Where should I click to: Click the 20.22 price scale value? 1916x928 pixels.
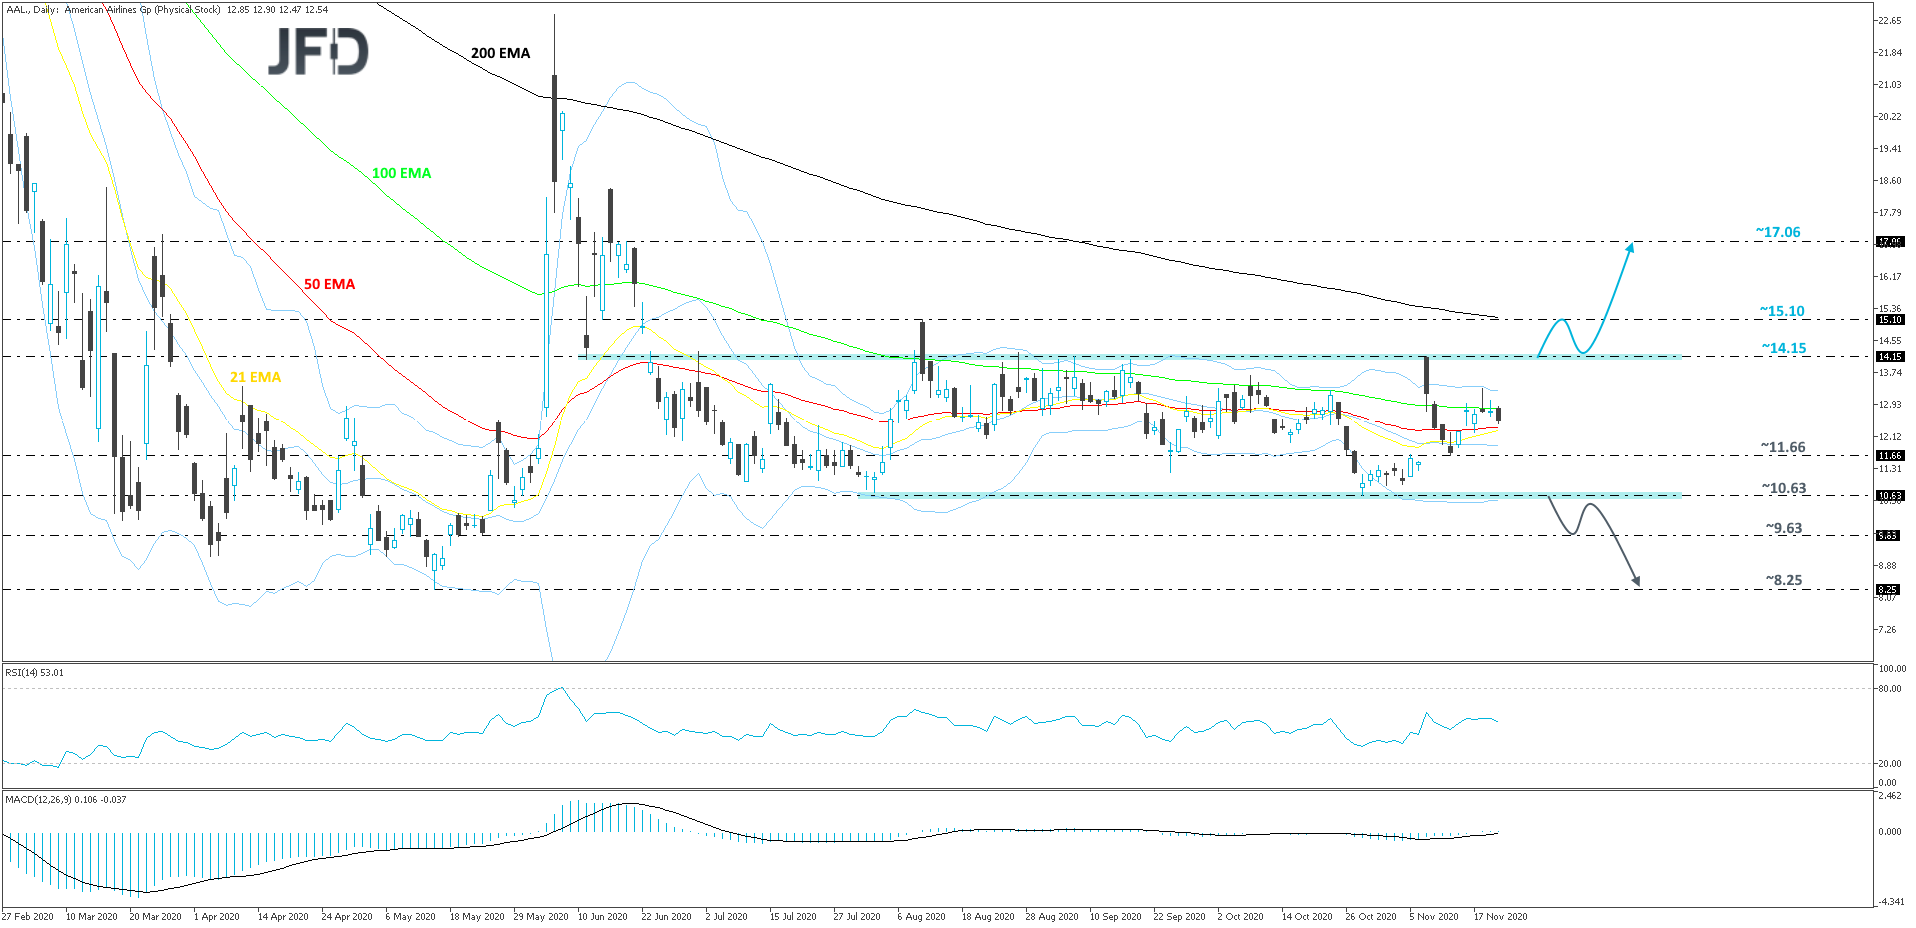pos(1889,116)
